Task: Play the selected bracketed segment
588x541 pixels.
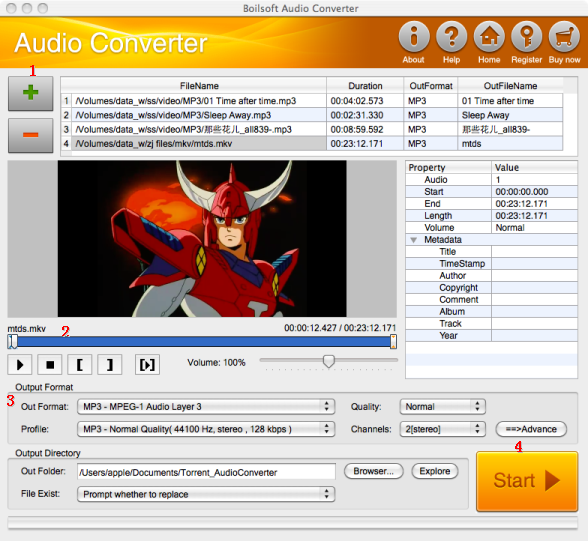Action: (147, 364)
